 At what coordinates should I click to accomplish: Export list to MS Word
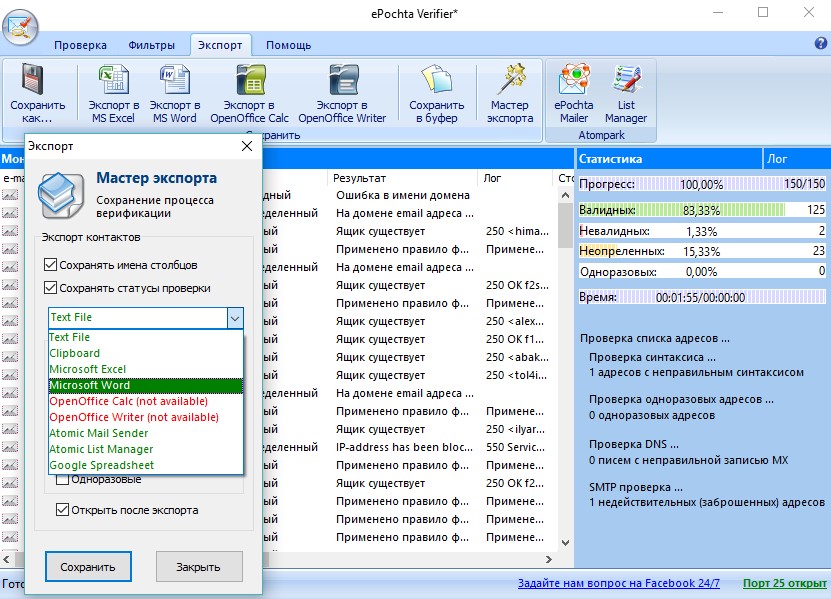coord(174,94)
